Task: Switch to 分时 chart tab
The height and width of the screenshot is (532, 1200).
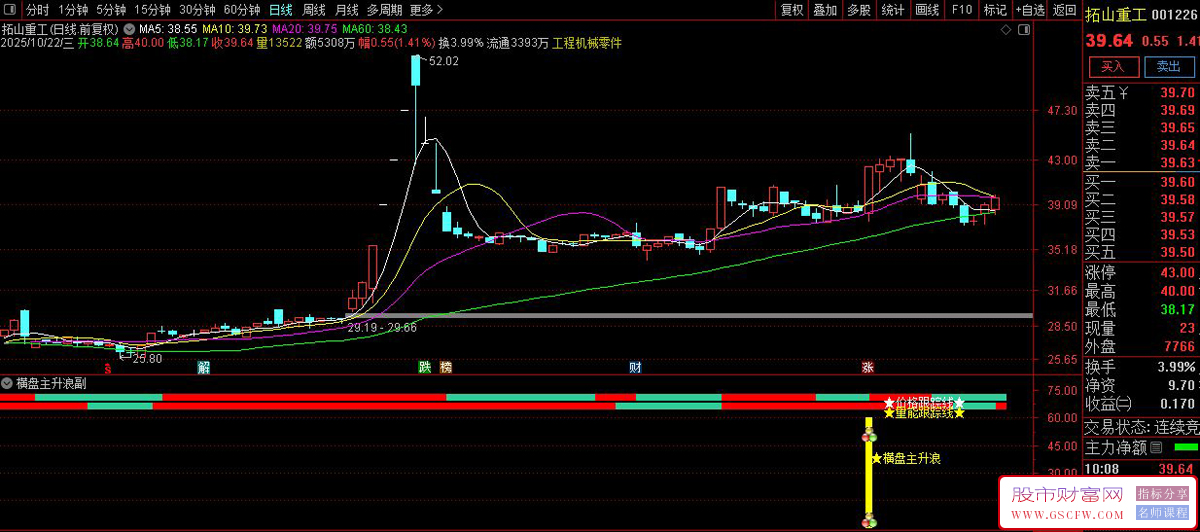Action: 37,10
